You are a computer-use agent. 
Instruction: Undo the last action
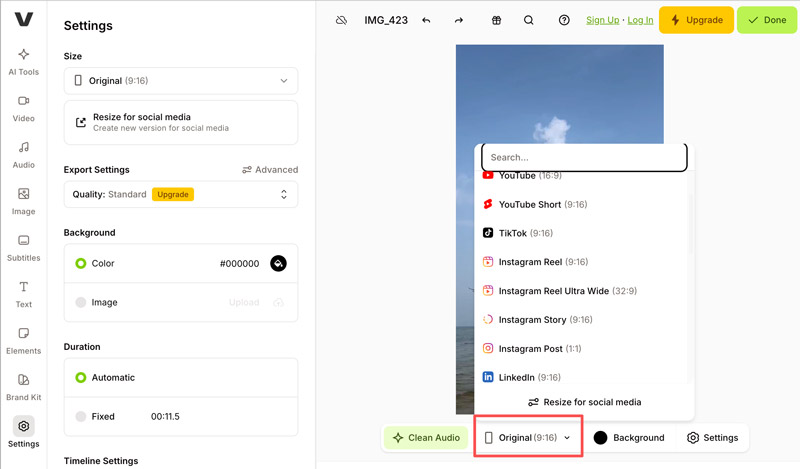click(427, 20)
